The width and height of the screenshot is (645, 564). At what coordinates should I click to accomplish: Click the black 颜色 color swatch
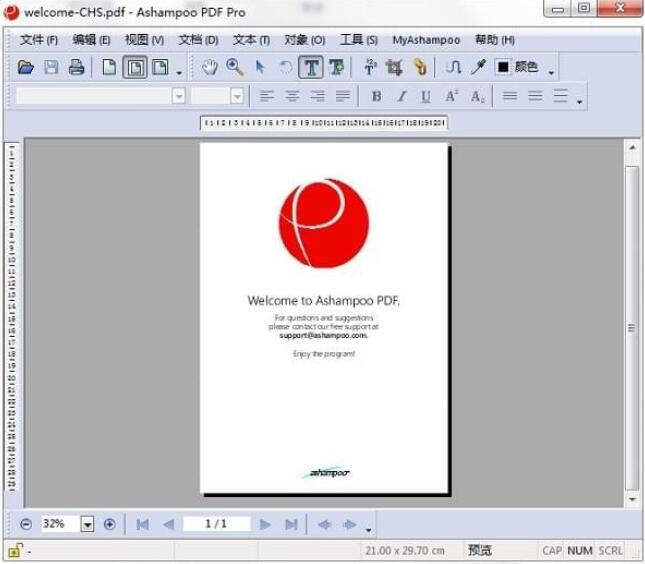pos(503,68)
